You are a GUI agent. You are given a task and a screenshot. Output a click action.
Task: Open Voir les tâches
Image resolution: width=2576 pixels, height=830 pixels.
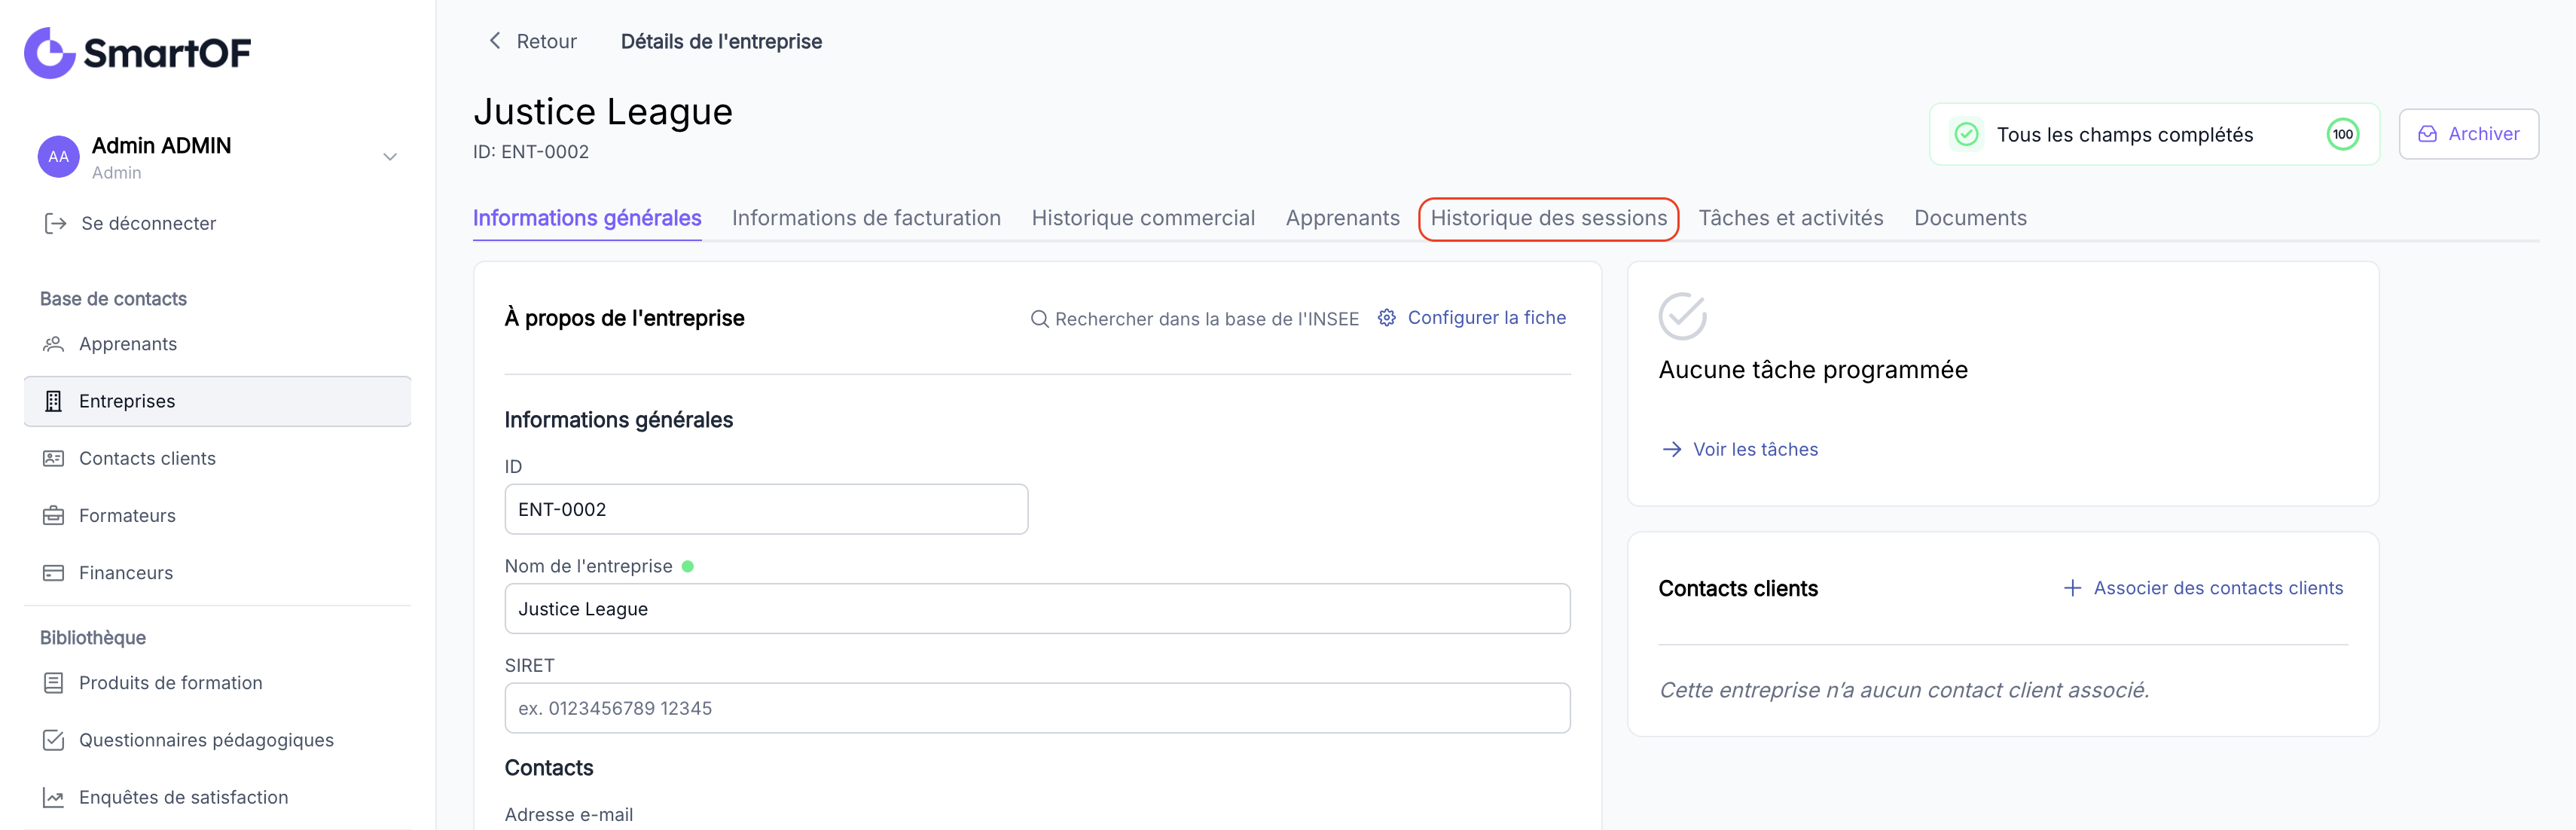(1755, 450)
